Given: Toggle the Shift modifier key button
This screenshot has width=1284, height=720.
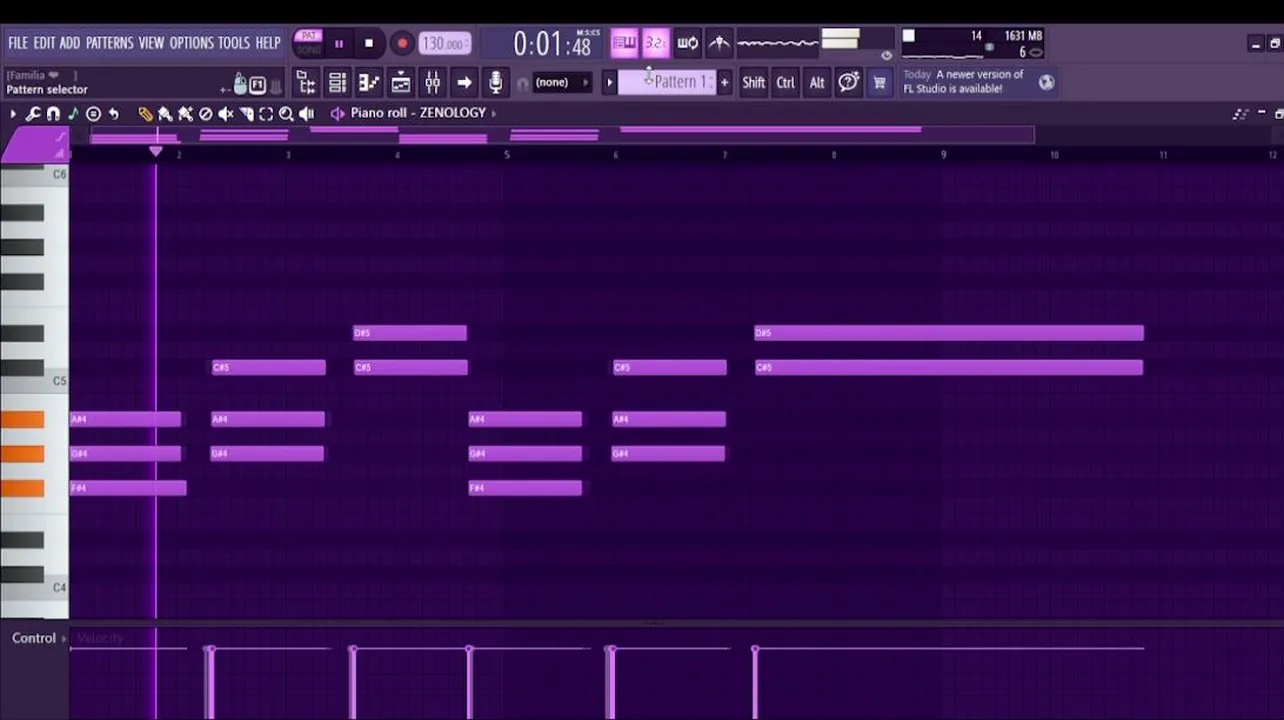Looking at the screenshot, I should pos(753,83).
